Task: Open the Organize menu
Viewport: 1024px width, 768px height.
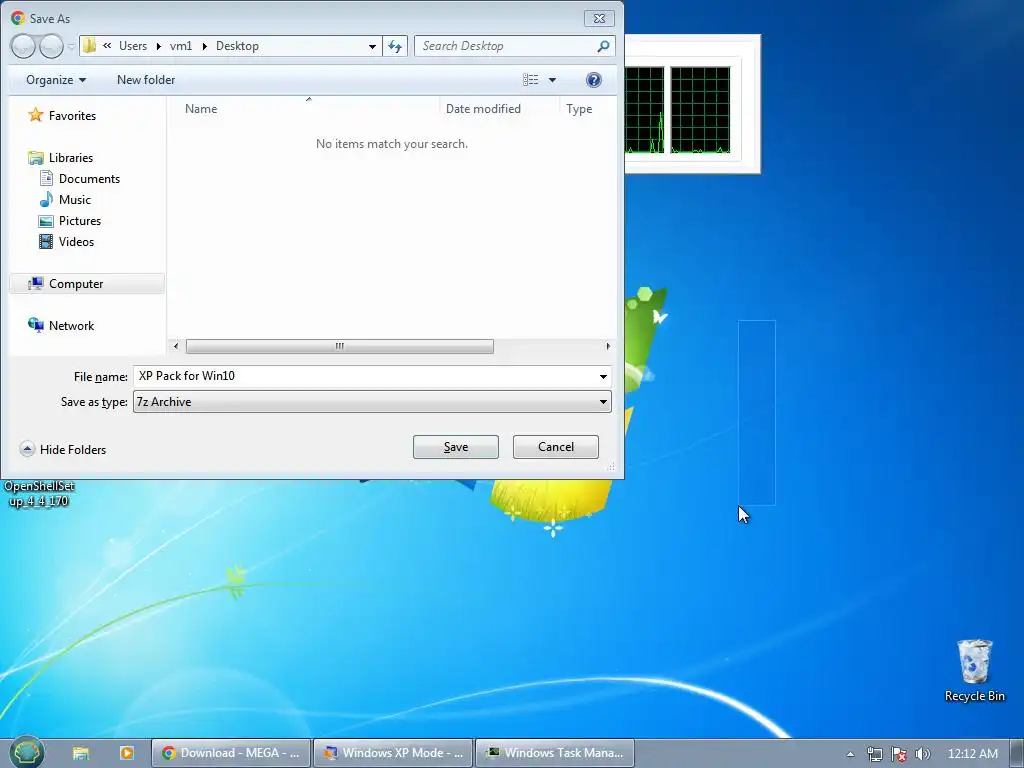Action: click(56, 80)
